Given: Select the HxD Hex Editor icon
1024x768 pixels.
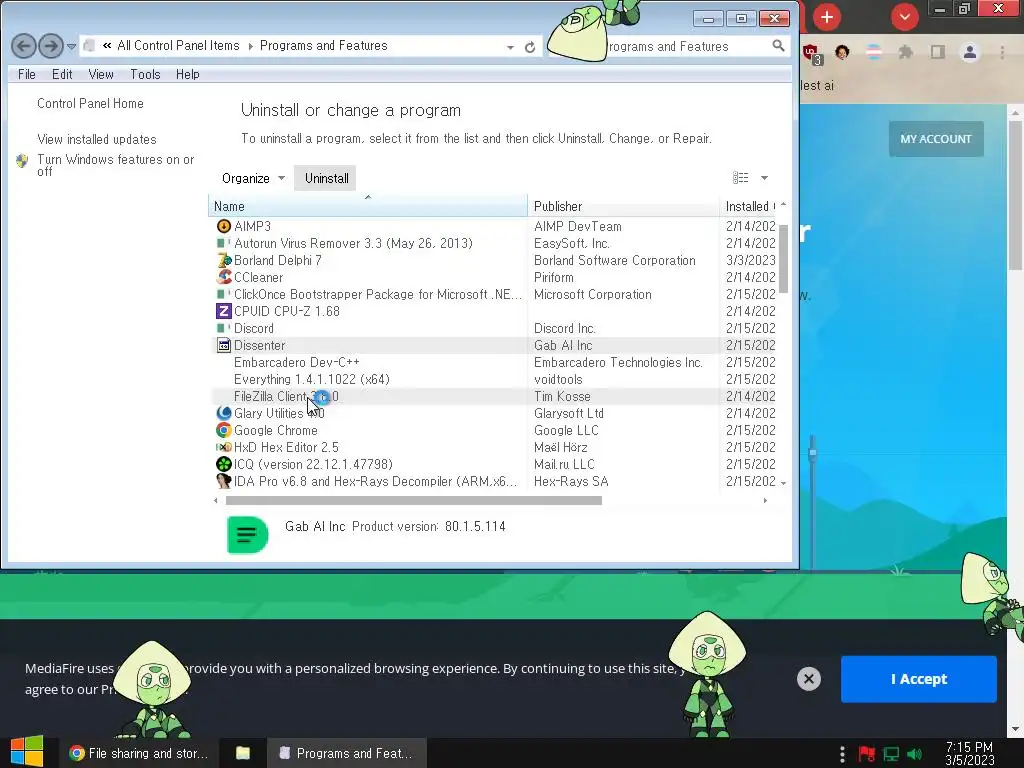Looking at the screenshot, I should coord(224,447).
